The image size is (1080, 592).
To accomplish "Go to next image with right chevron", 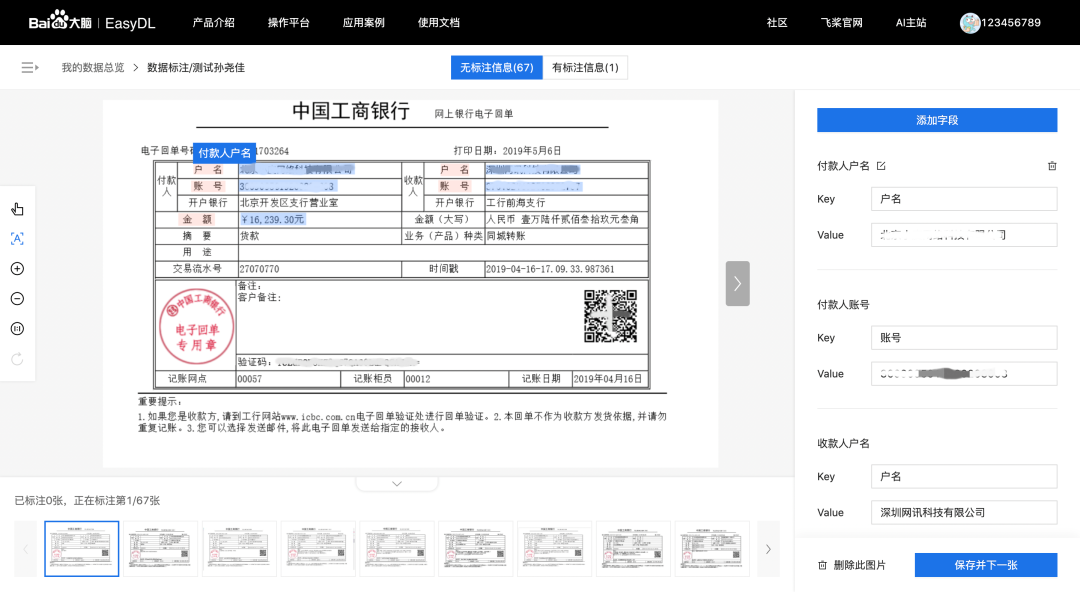I will (737, 283).
